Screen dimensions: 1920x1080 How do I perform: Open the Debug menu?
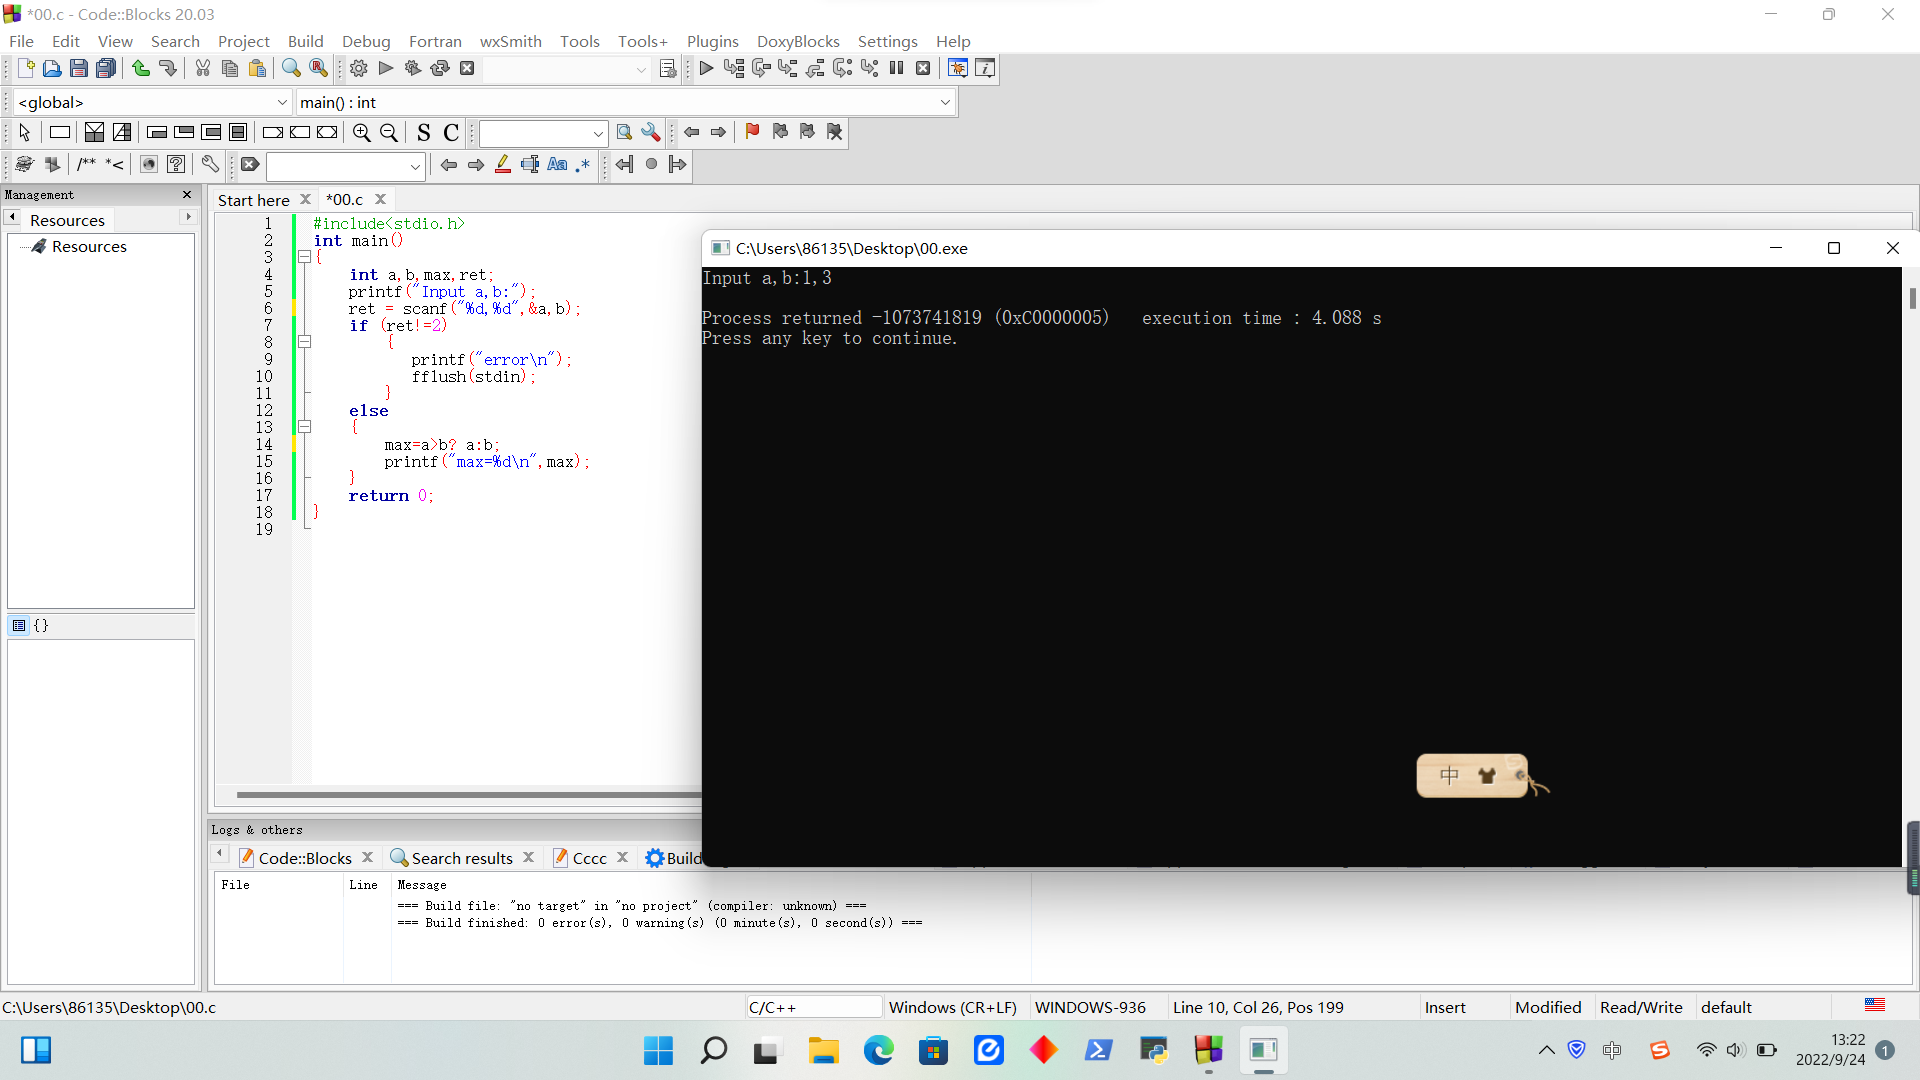click(x=366, y=41)
